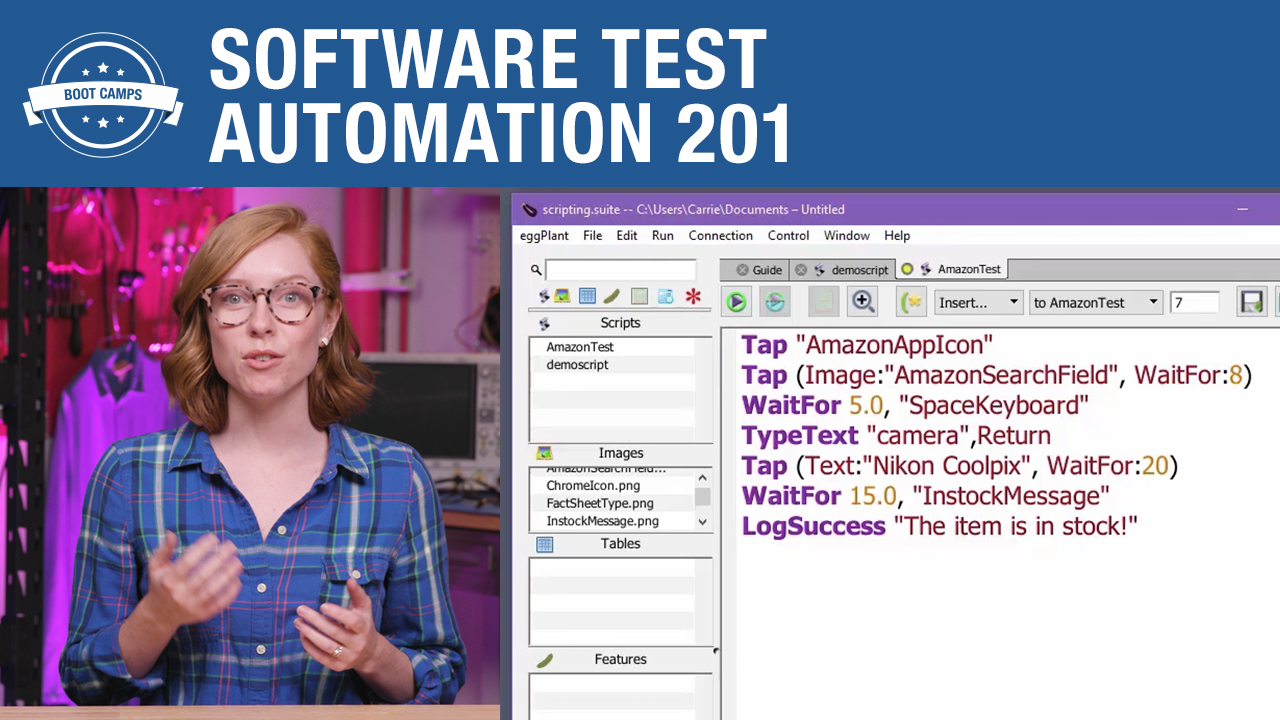Click the Tables section header
1280x720 pixels.
(621, 544)
